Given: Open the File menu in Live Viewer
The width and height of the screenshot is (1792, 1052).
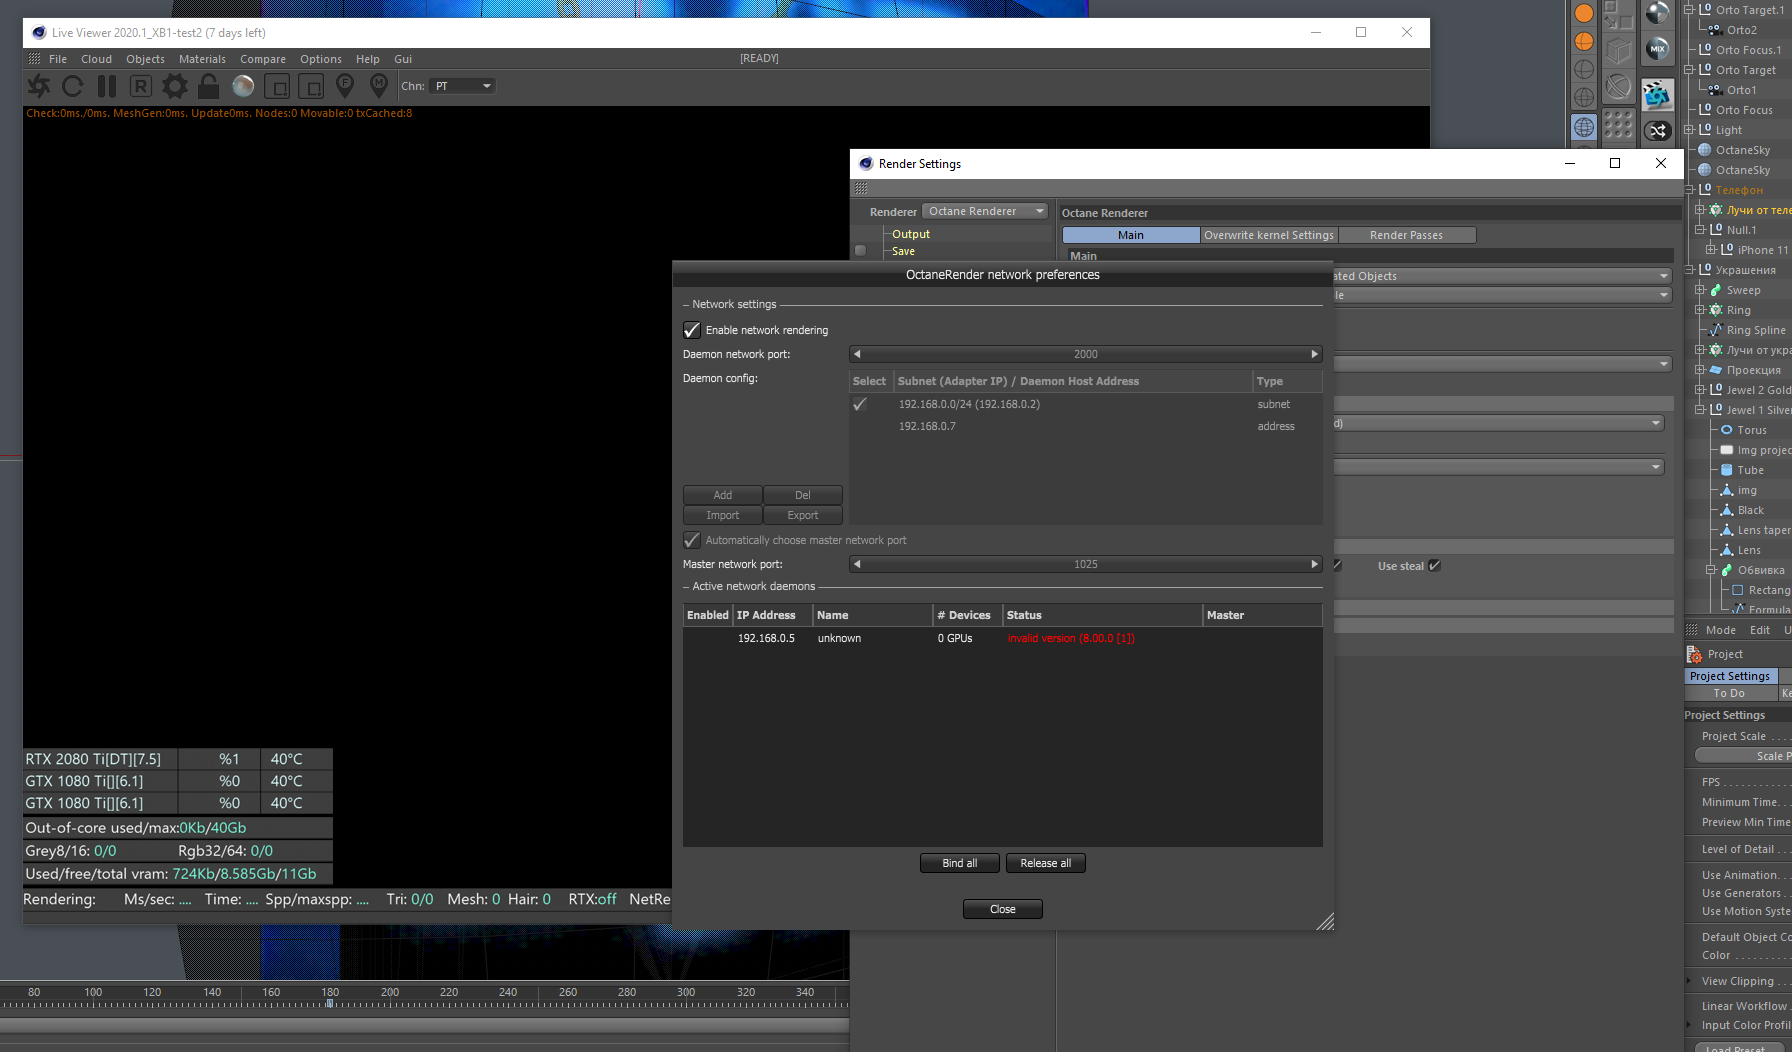Looking at the screenshot, I should [x=58, y=59].
